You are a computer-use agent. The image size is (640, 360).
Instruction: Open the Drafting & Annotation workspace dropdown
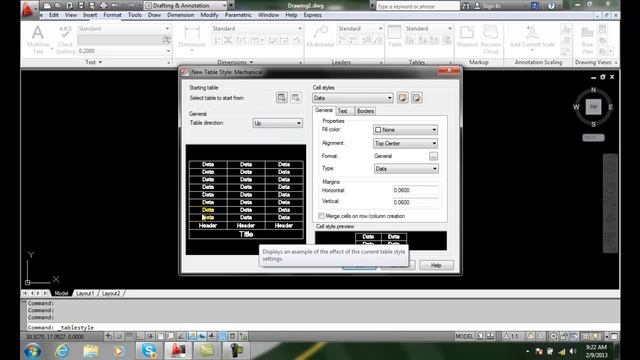pos(186,5)
